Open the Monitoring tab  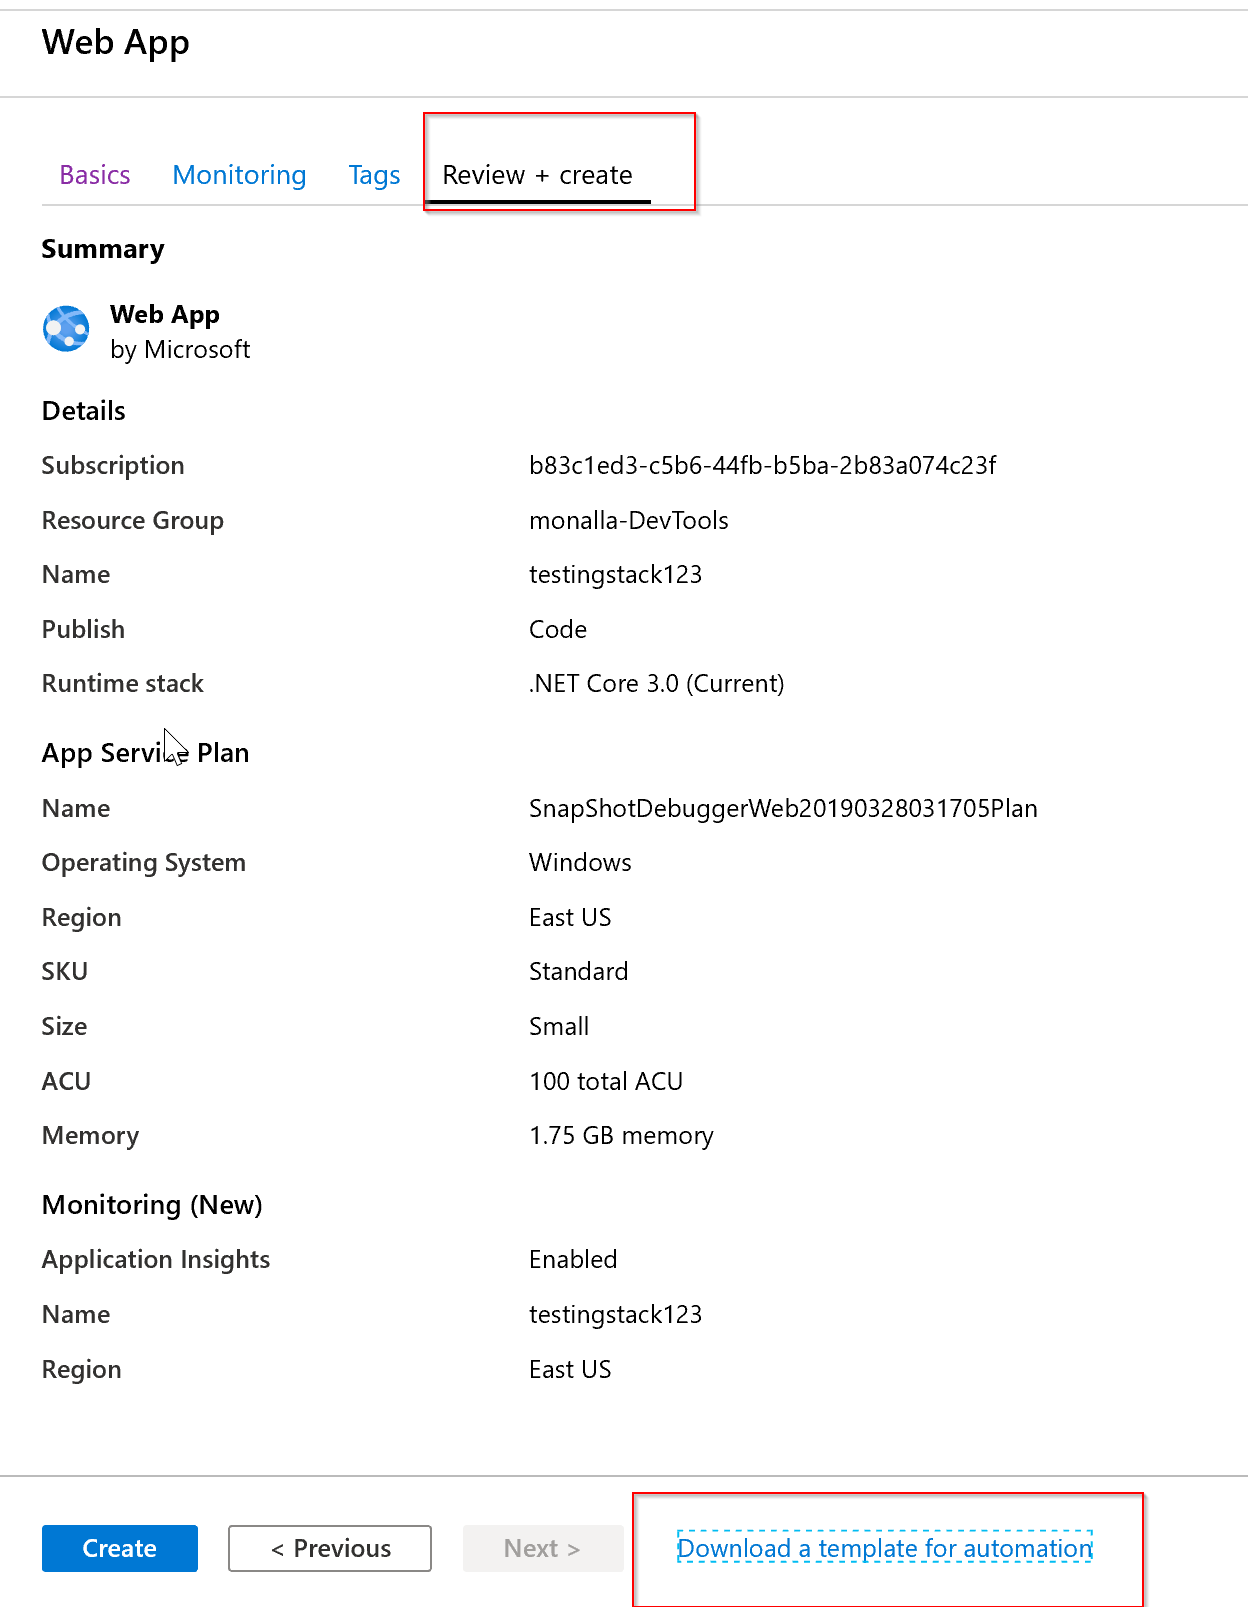pyautogui.click(x=239, y=174)
